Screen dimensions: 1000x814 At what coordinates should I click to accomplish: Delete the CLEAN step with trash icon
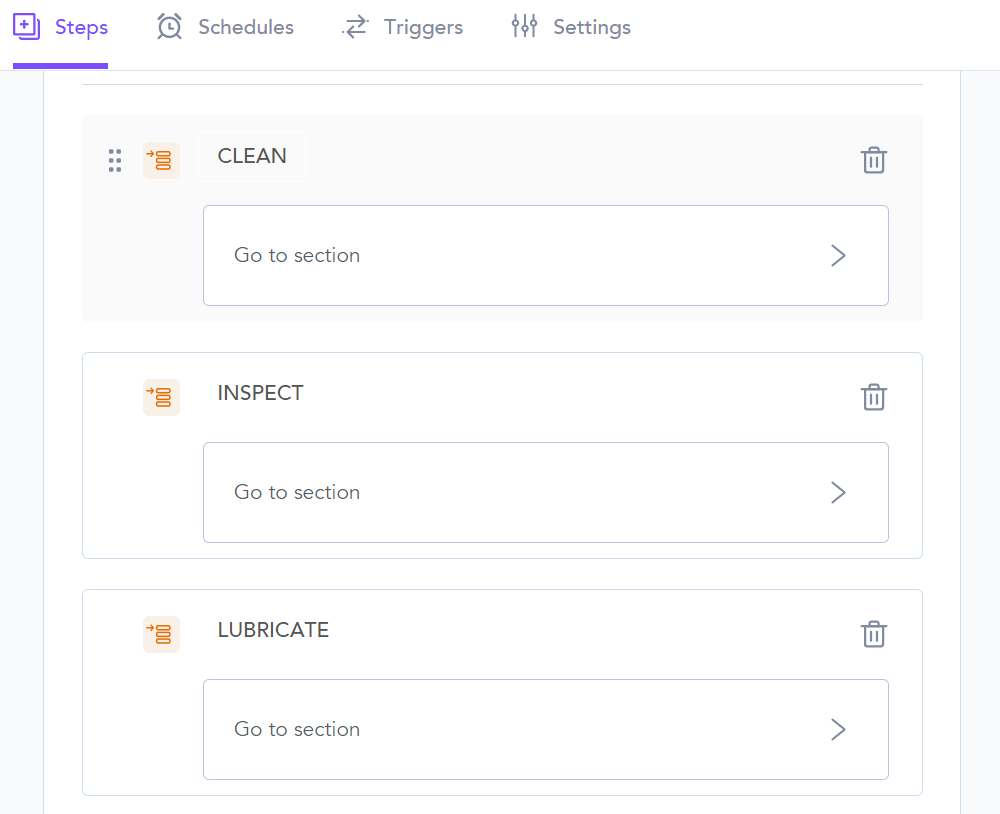874,160
